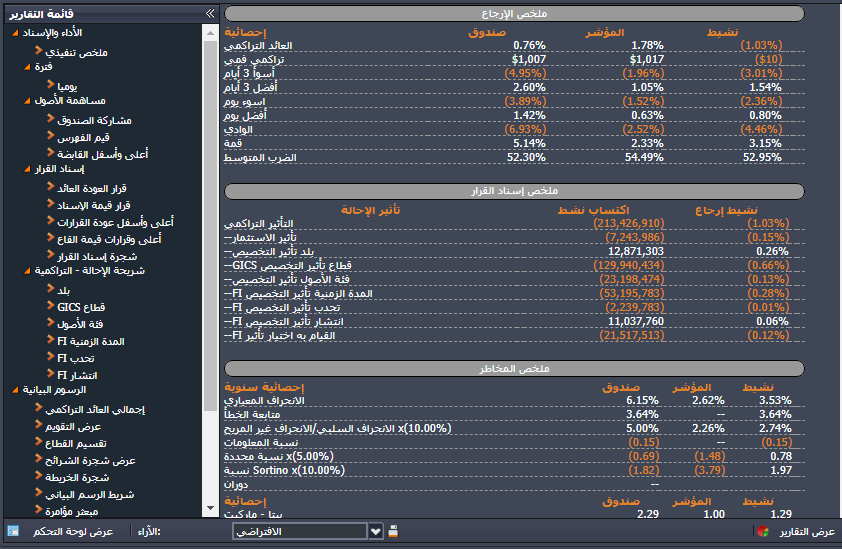Select the ملخص المخاطر section header
842x549 pixels.
[x=513, y=368]
